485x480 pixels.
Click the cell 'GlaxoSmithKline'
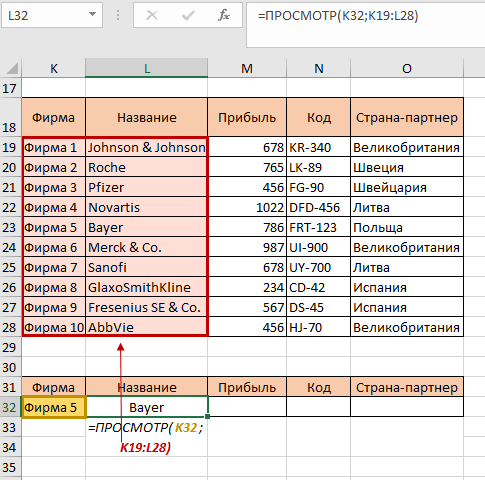coord(147,287)
